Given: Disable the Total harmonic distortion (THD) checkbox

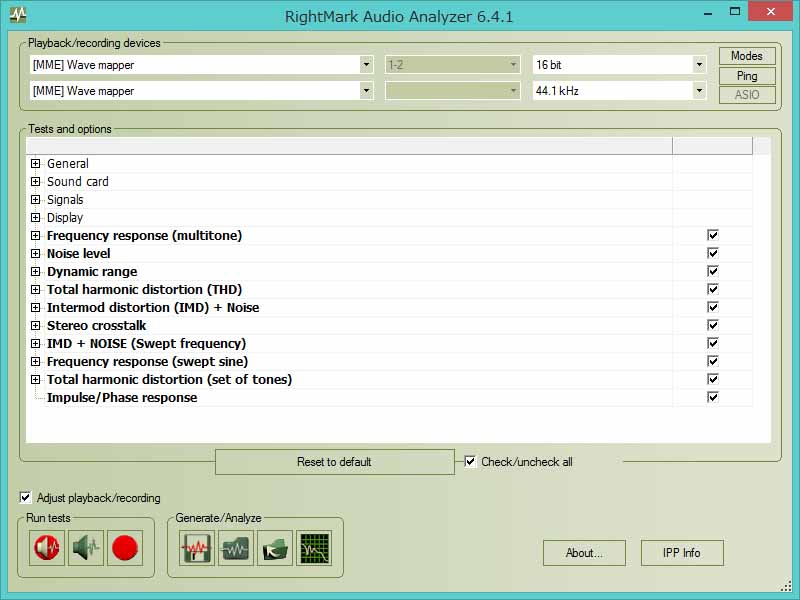Looking at the screenshot, I should coord(713,289).
